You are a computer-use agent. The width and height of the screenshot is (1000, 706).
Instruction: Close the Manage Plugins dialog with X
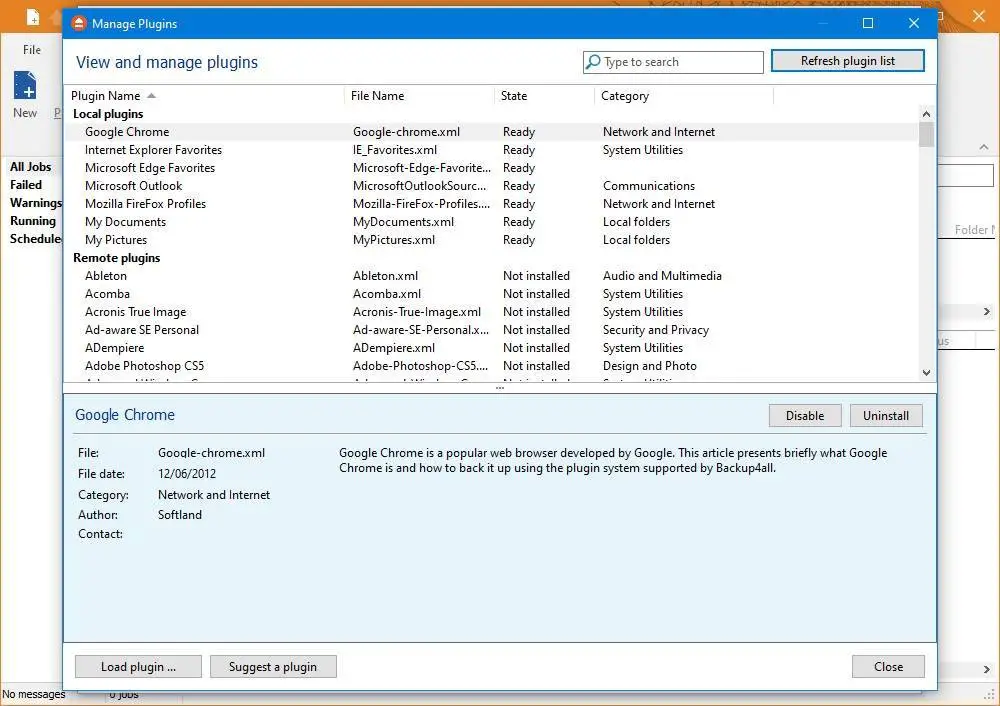click(x=913, y=23)
